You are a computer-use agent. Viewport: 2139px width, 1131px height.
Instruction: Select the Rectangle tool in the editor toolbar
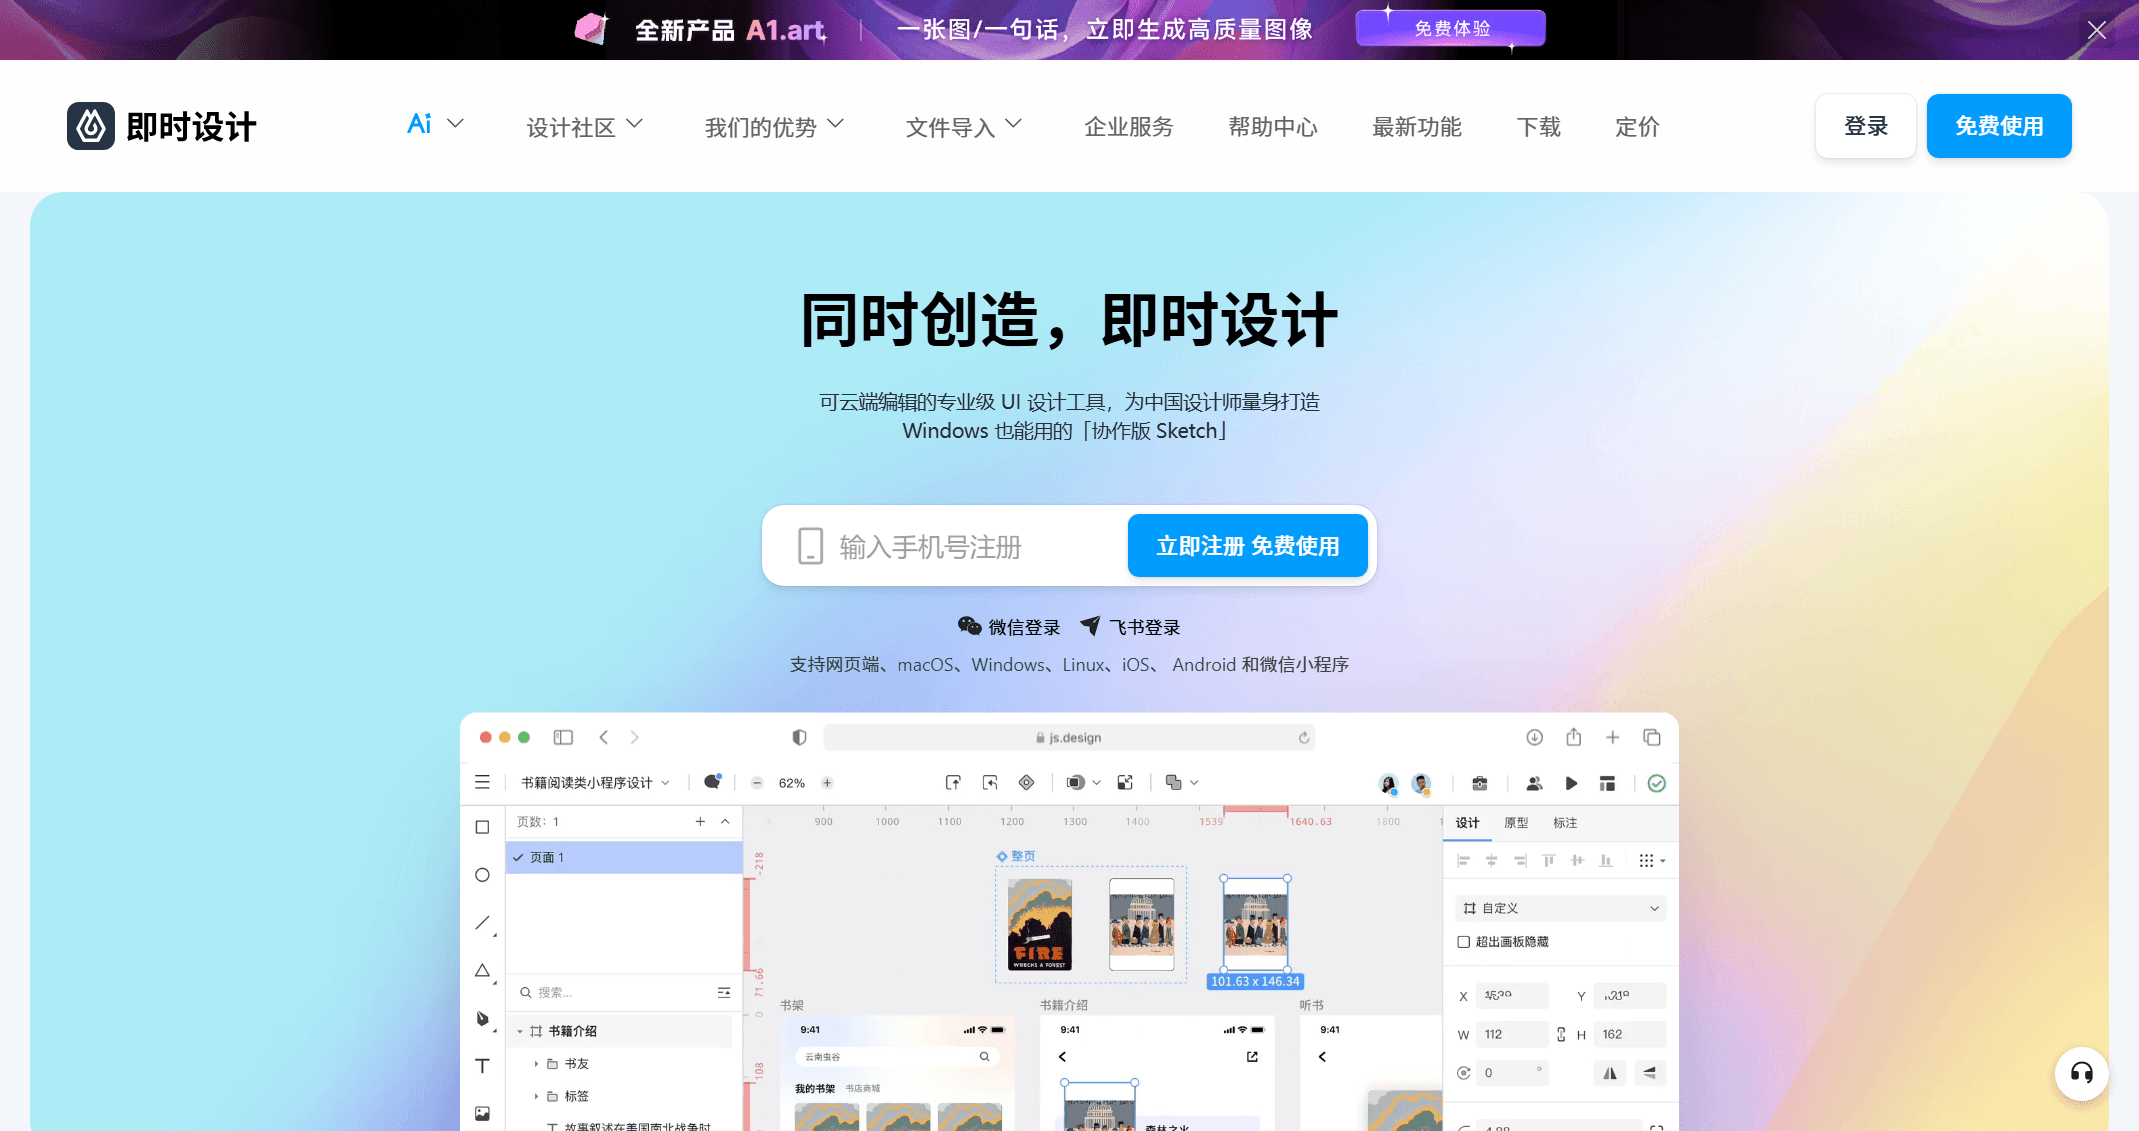(x=482, y=827)
